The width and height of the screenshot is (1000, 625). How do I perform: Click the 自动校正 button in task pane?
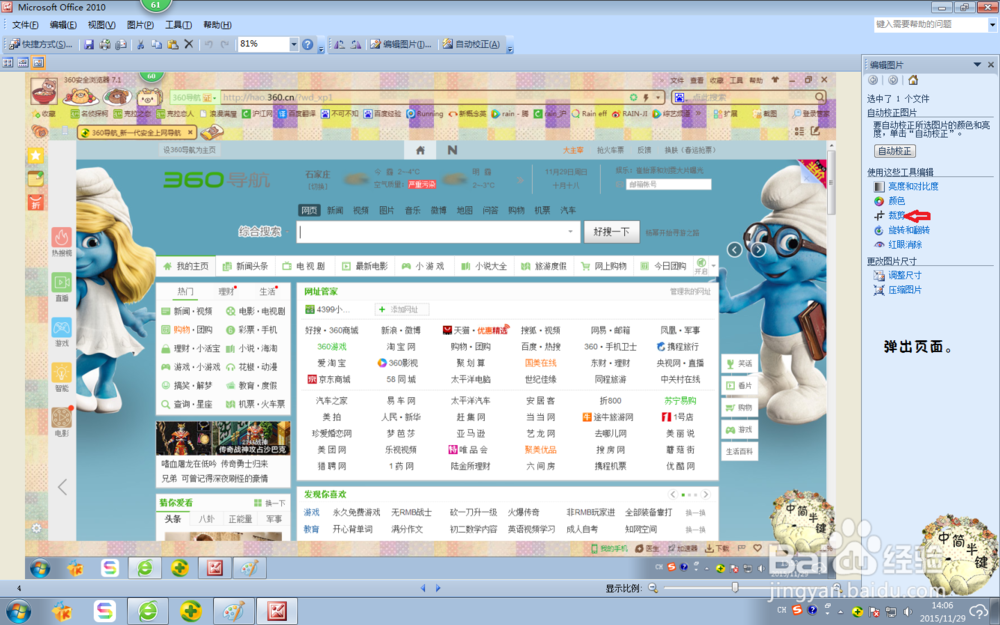coord(895,151)
